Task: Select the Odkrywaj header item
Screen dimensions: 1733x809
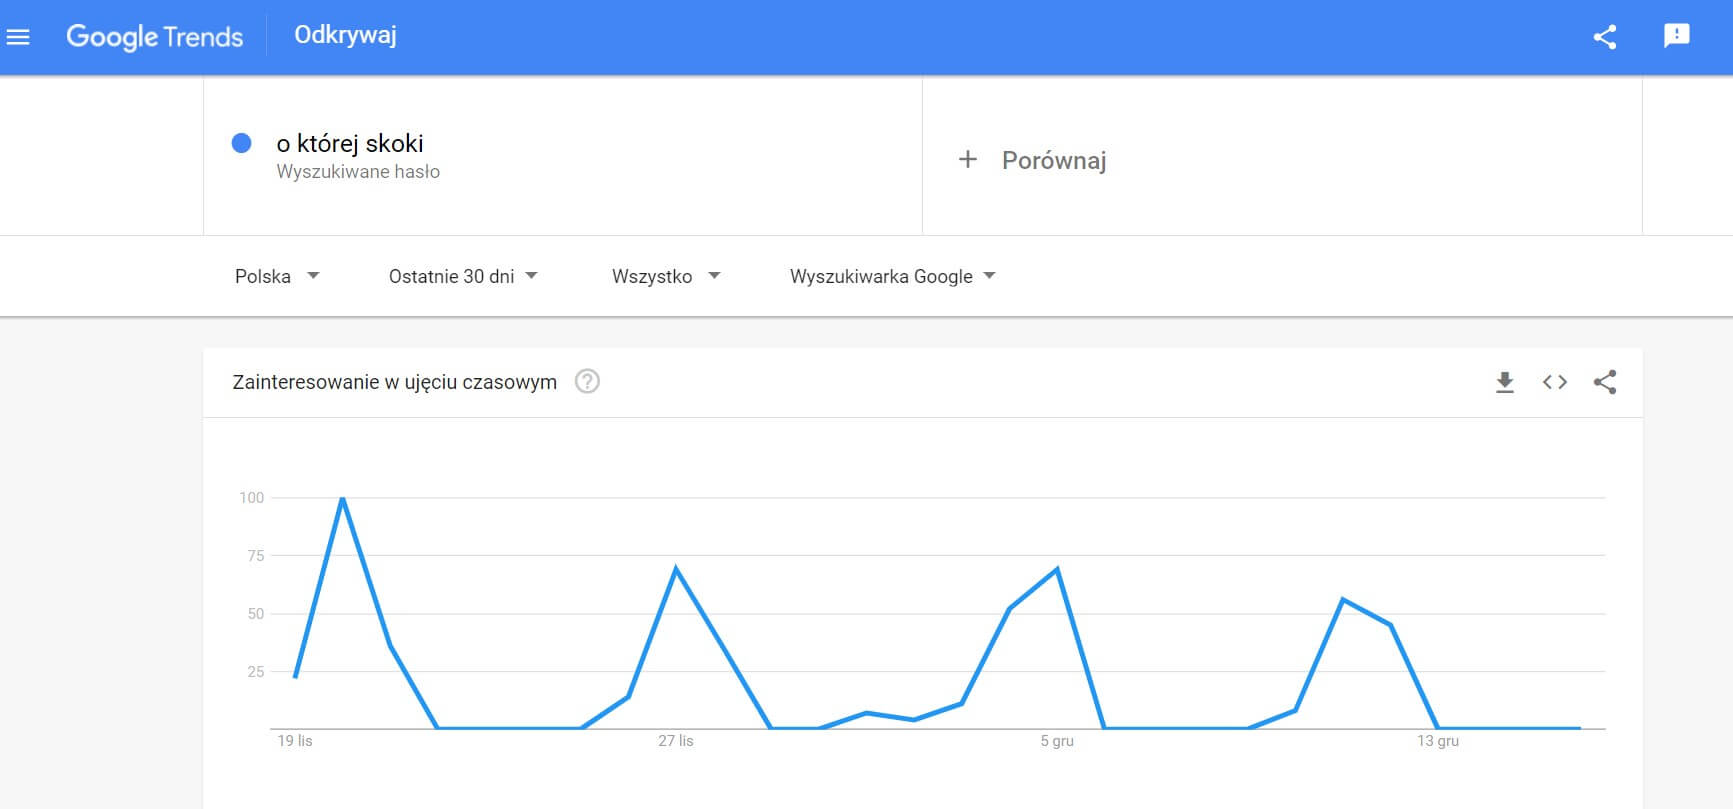Action: click(344, 35)
